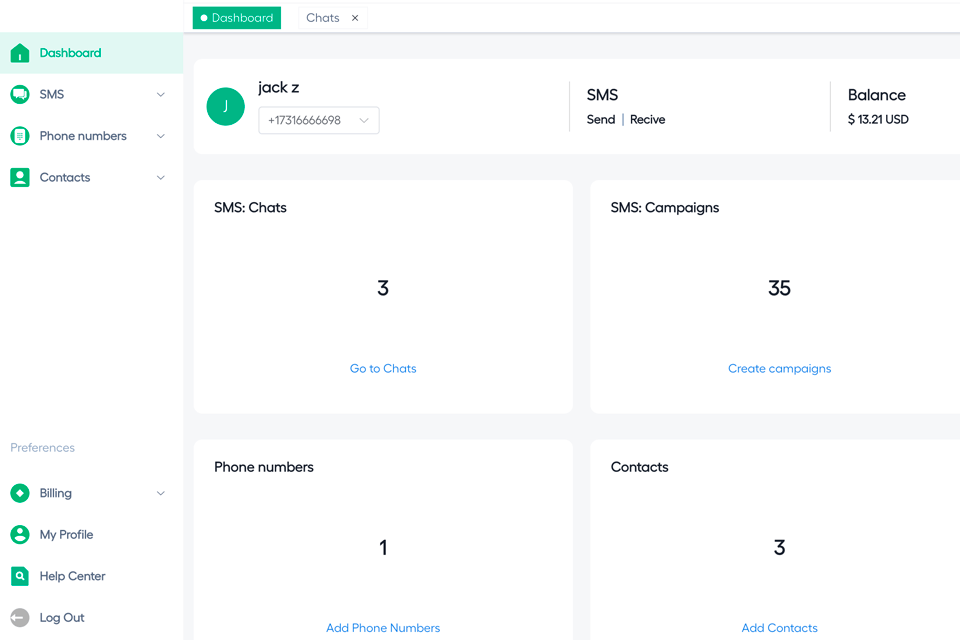Switch to the Dashboard tab
Screen dimensions: 960x640
point(237,18)
